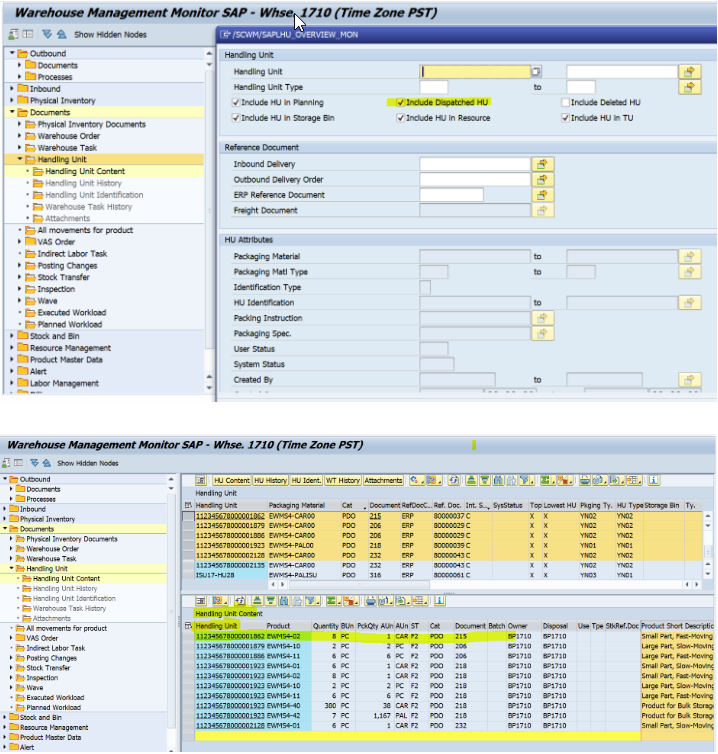Click the HU Content button
Viewport: 718px width, 754px height.
point(232,480)
